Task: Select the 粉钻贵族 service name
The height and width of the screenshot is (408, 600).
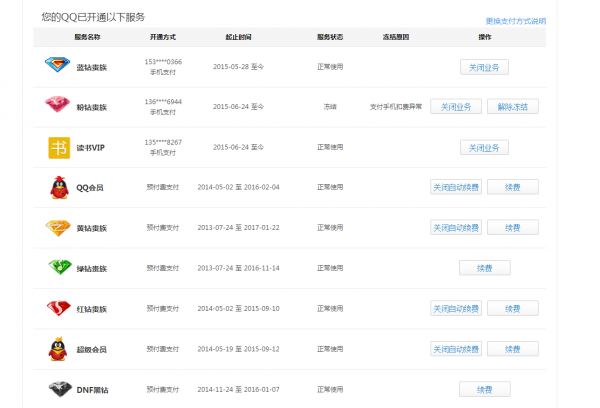Action: (91, 108)
